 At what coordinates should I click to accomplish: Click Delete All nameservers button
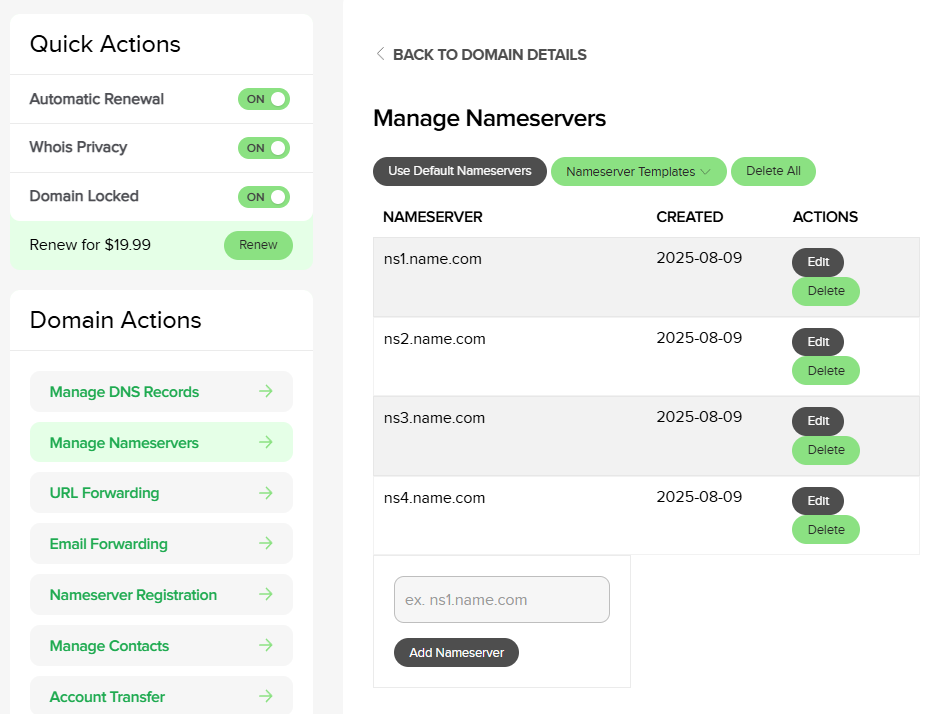[773, 171]
